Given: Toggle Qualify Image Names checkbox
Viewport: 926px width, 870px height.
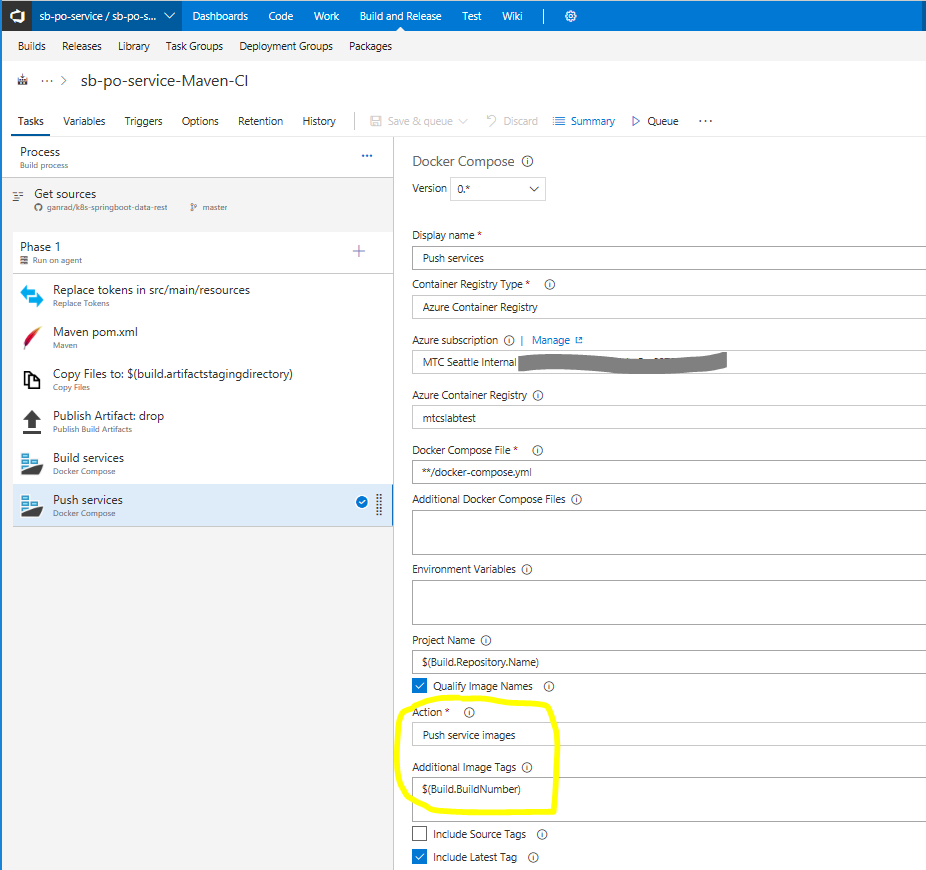Looking at the screenshot, I should point(419,686).
